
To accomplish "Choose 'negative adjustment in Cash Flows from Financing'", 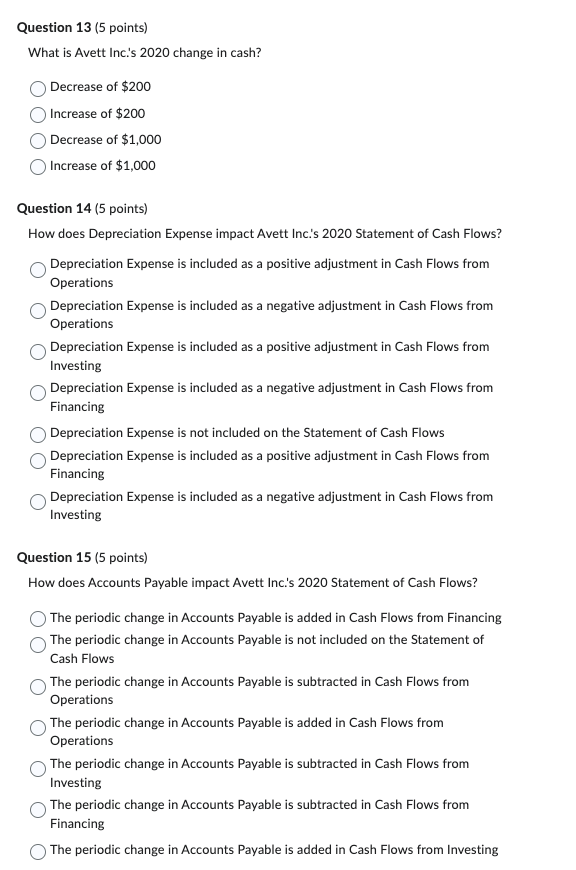I will [37, 393].
